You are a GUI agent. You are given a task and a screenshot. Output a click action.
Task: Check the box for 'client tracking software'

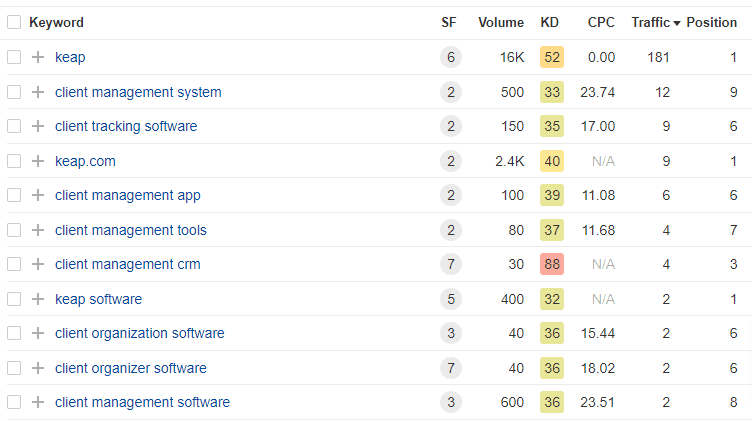[x=14, y=126]
